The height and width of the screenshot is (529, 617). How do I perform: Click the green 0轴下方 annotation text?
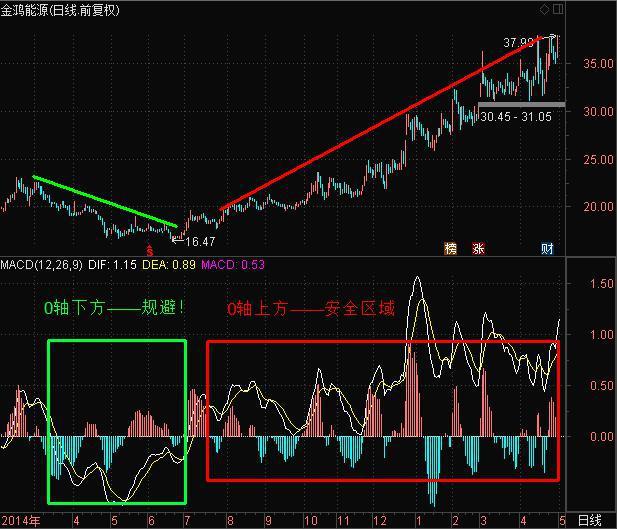pos(113,308)
